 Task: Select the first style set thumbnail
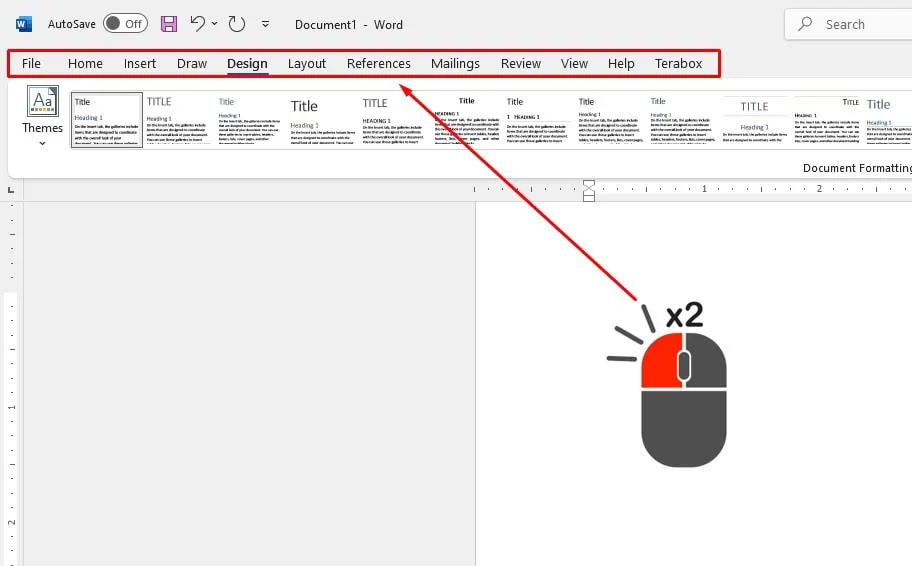pyautogui.click(x=106, y=120)
